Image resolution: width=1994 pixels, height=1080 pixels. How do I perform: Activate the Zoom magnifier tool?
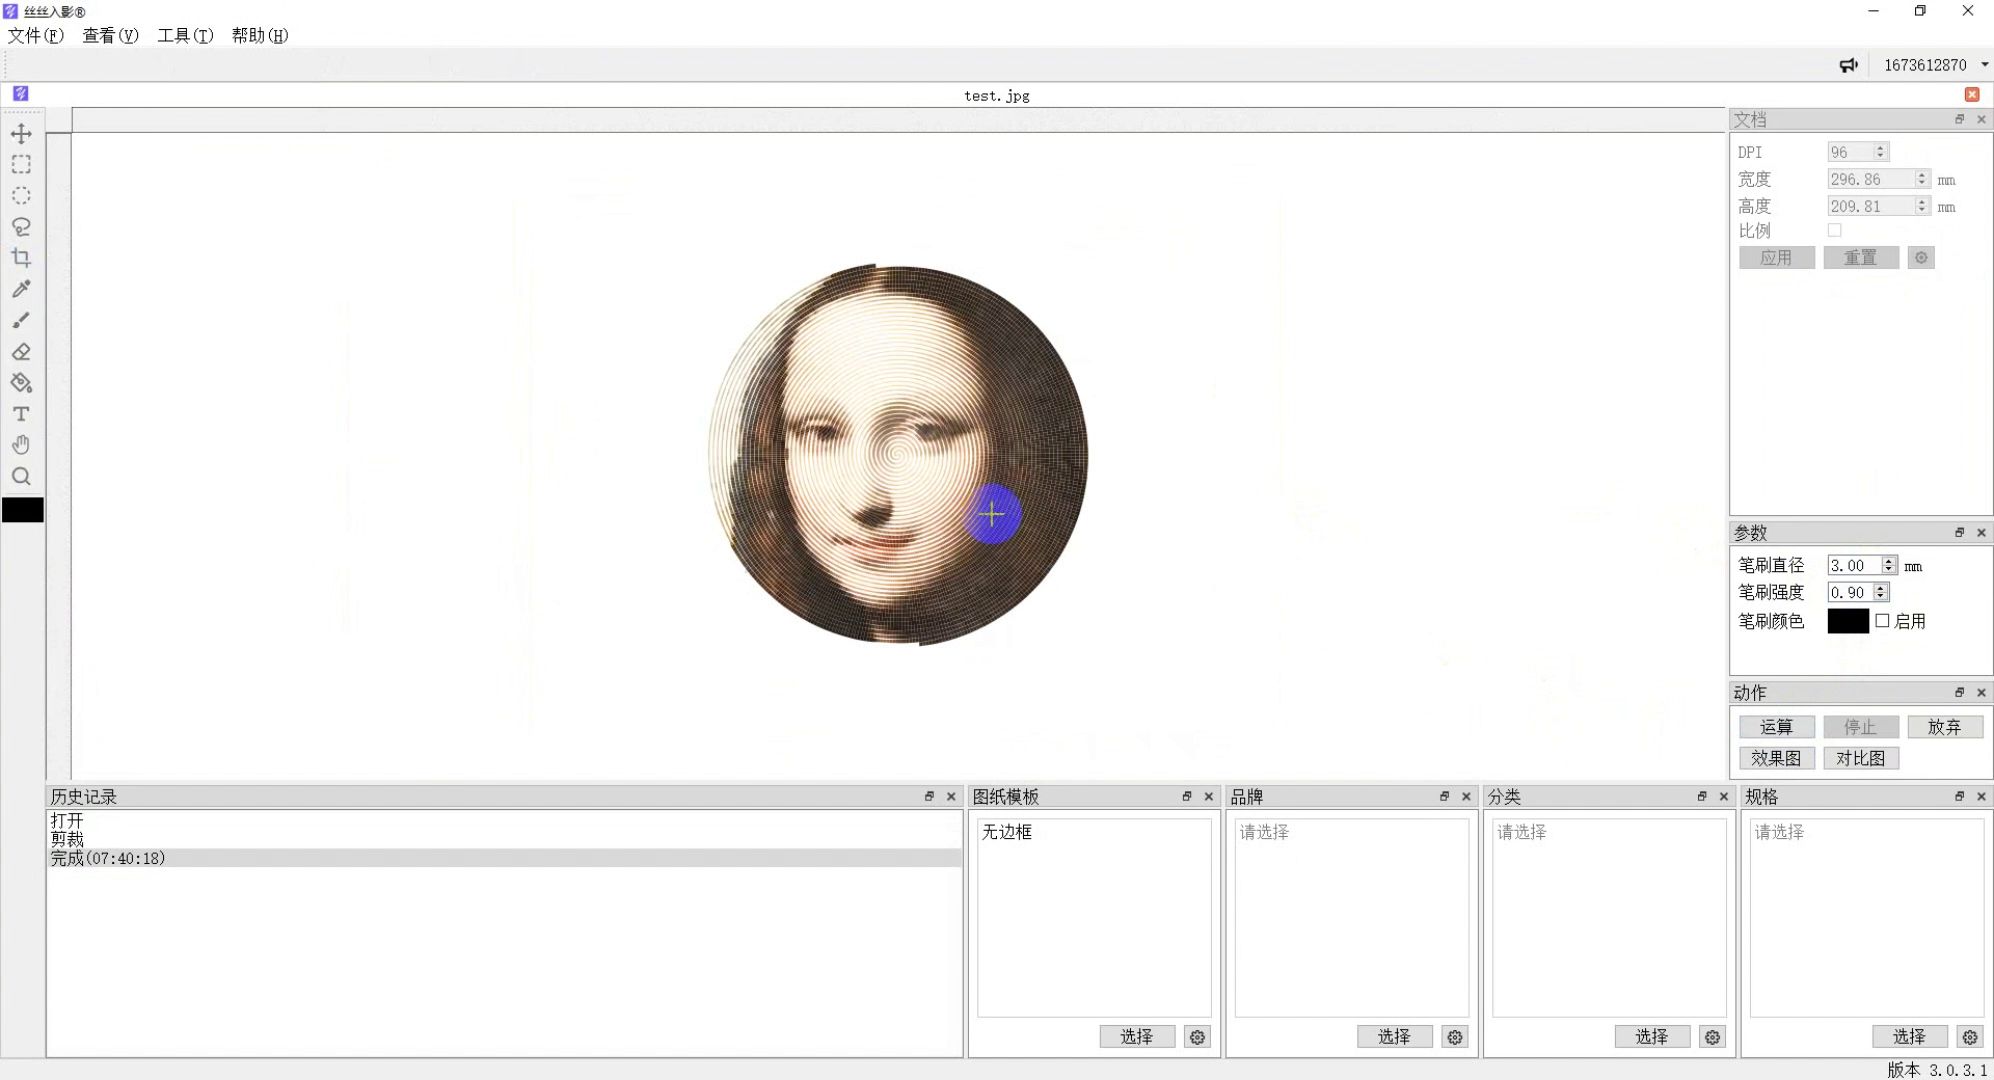(x=21, y=477)
